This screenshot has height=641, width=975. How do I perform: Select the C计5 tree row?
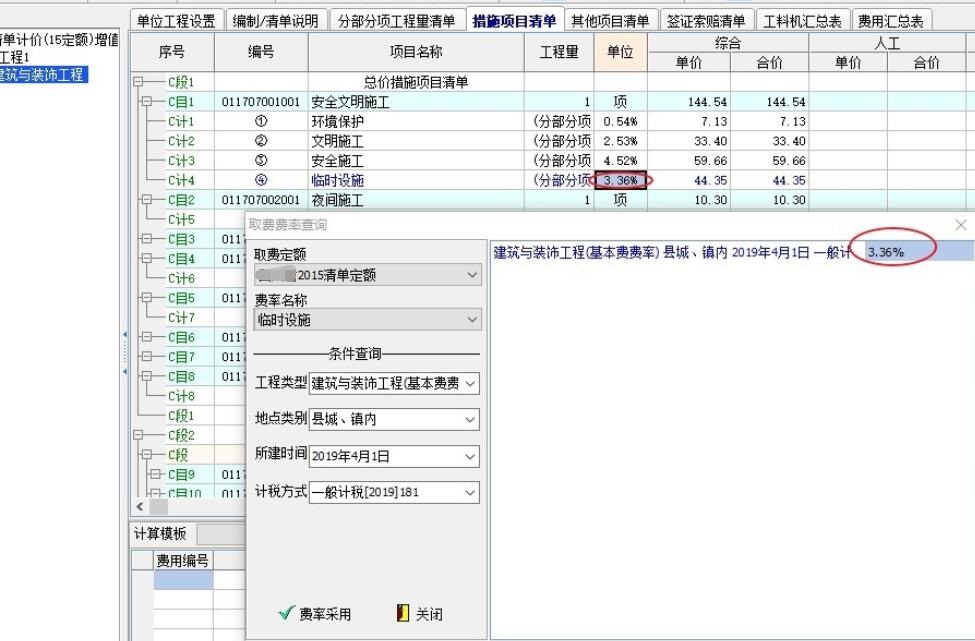coord(181,219)
